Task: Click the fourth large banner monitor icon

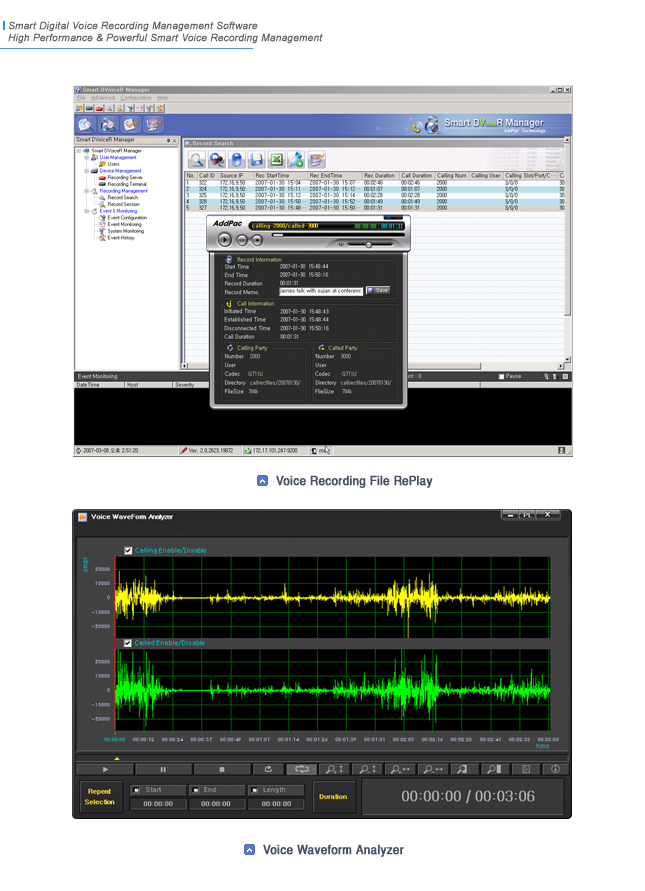Action: (153, 124)
